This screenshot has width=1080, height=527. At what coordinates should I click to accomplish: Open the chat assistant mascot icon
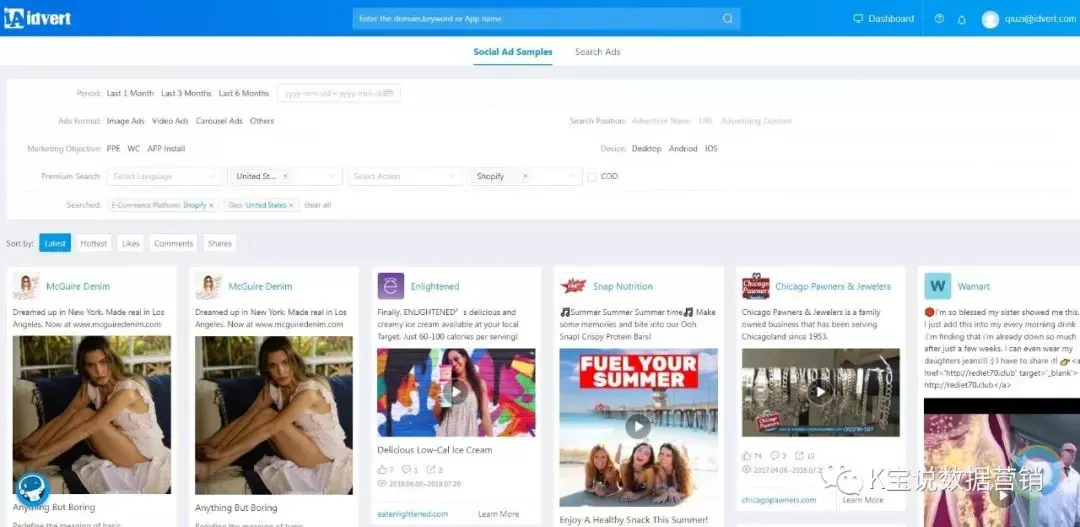(32, 489)
